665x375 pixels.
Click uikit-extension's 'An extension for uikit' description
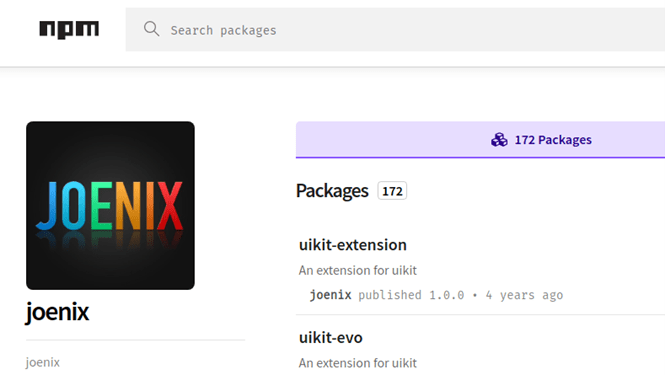coord(358,270)
